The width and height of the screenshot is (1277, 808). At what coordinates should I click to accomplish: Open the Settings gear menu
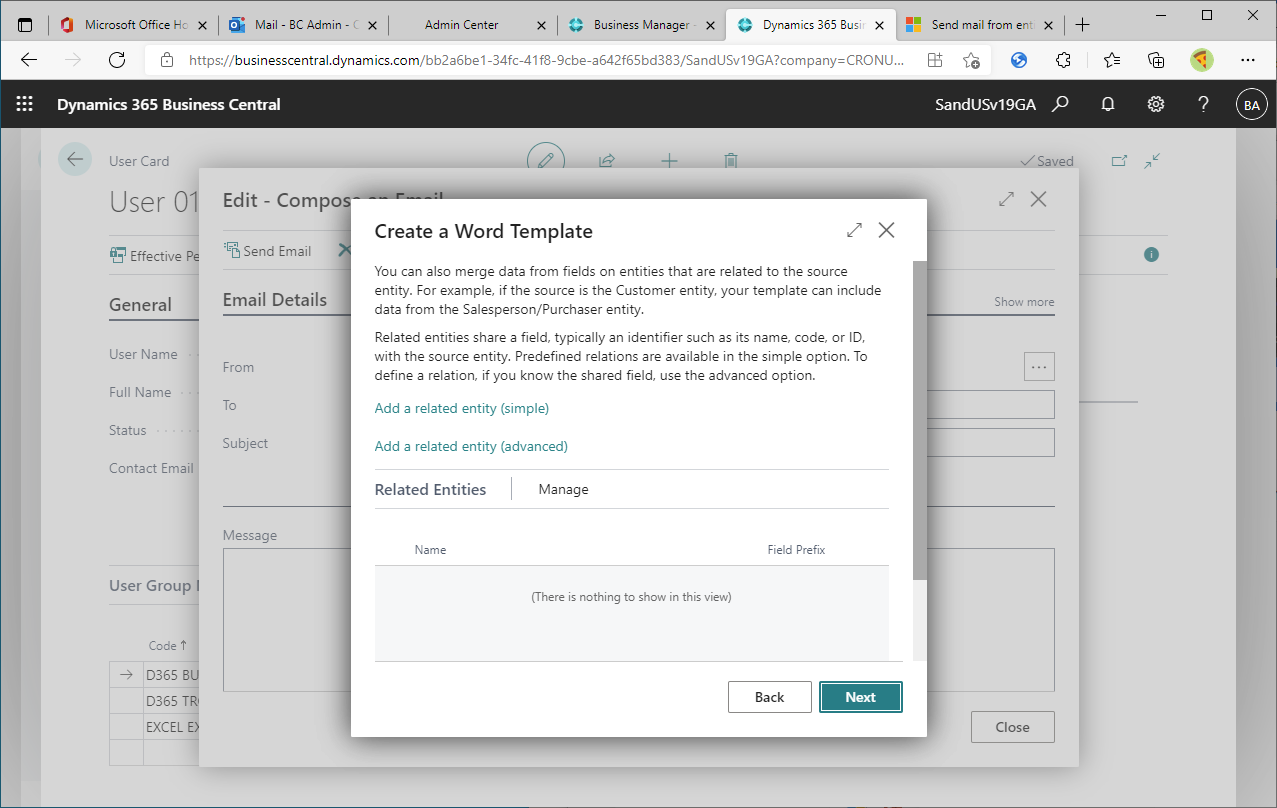(x=1156, y=104)
